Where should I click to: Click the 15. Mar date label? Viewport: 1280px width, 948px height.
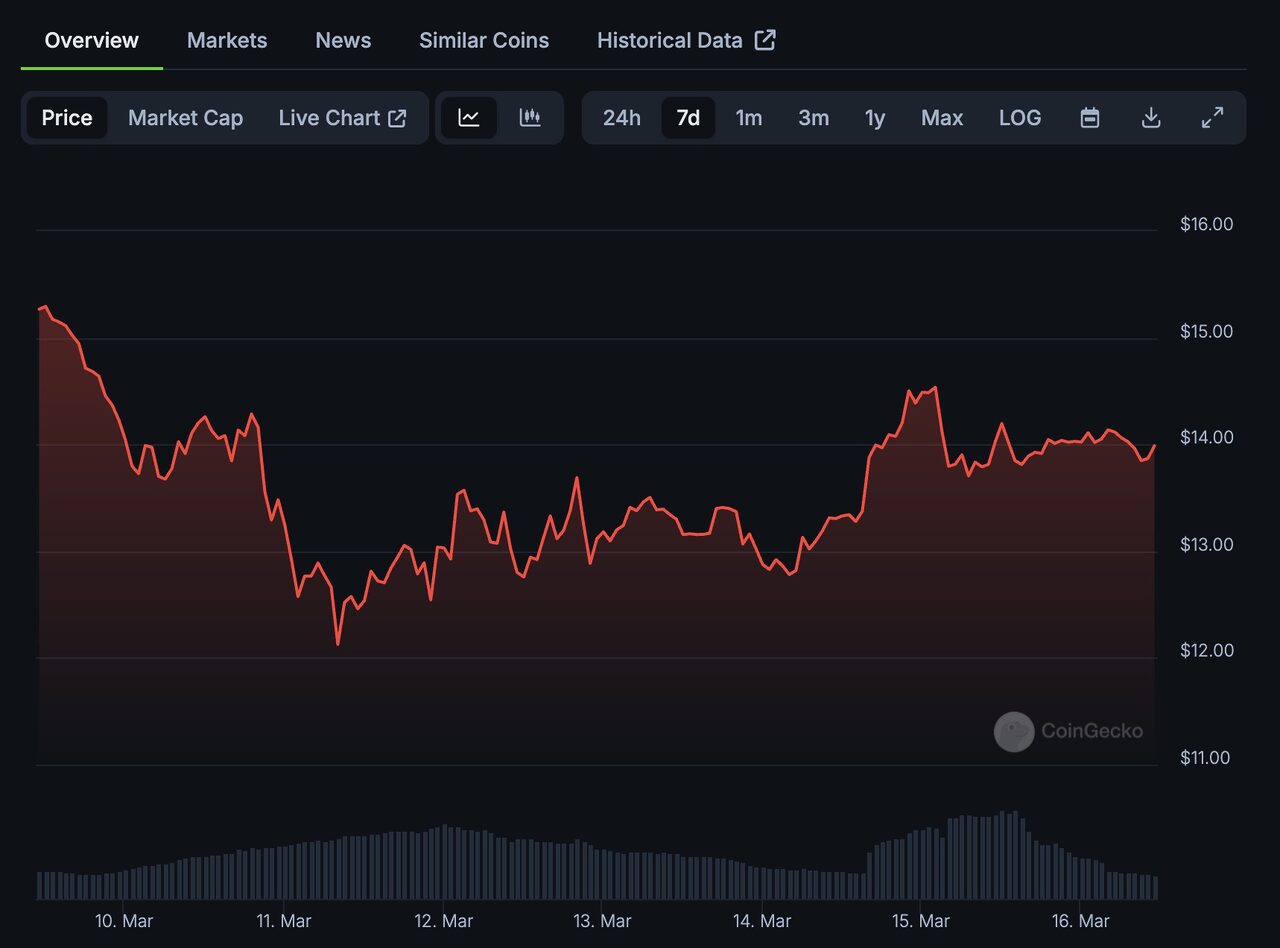pyautogui.click(x=921, y=921)
